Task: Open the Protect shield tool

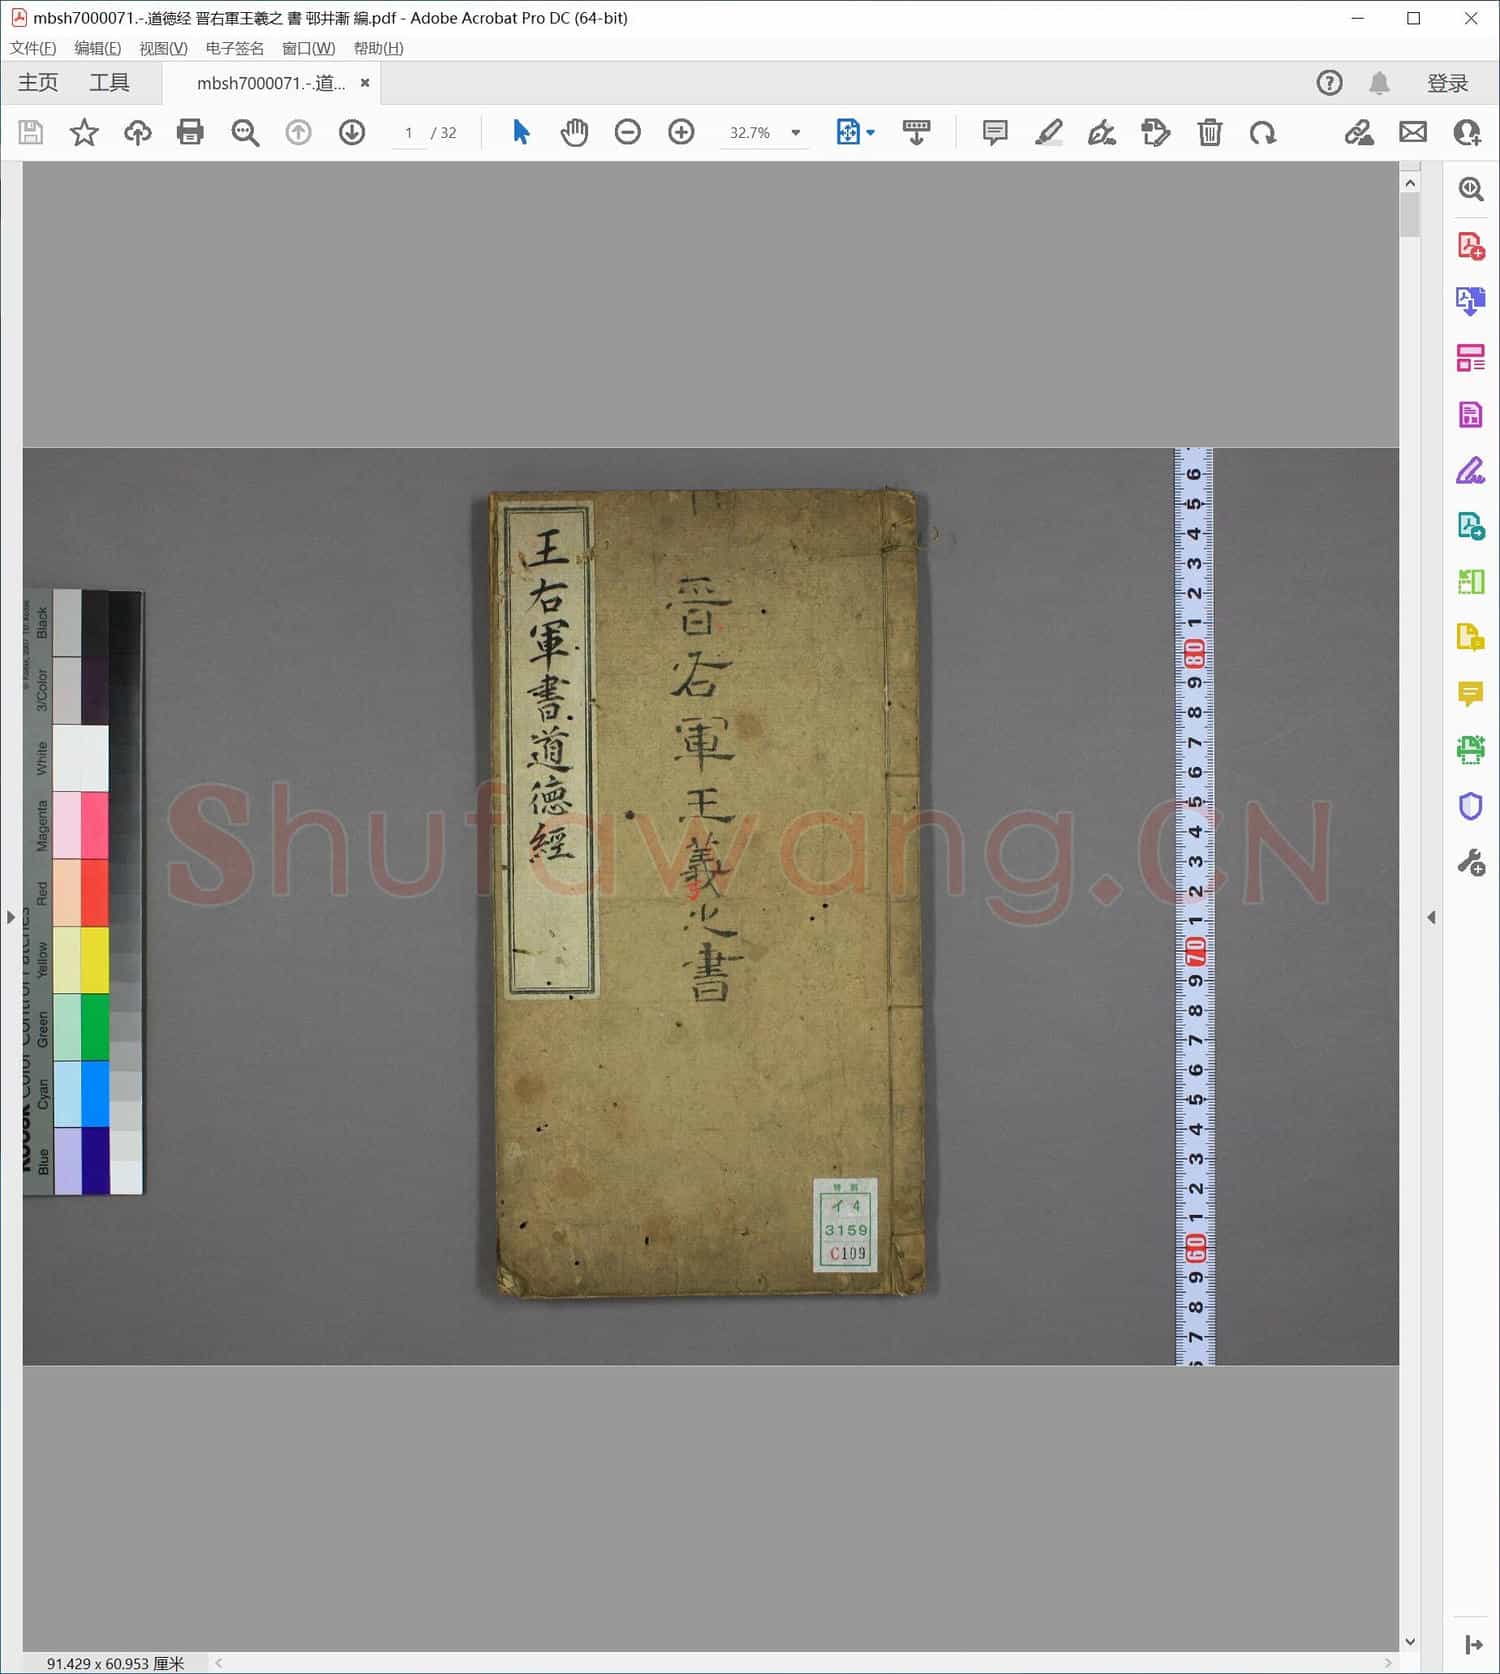Action: (x=1471, y=806)
